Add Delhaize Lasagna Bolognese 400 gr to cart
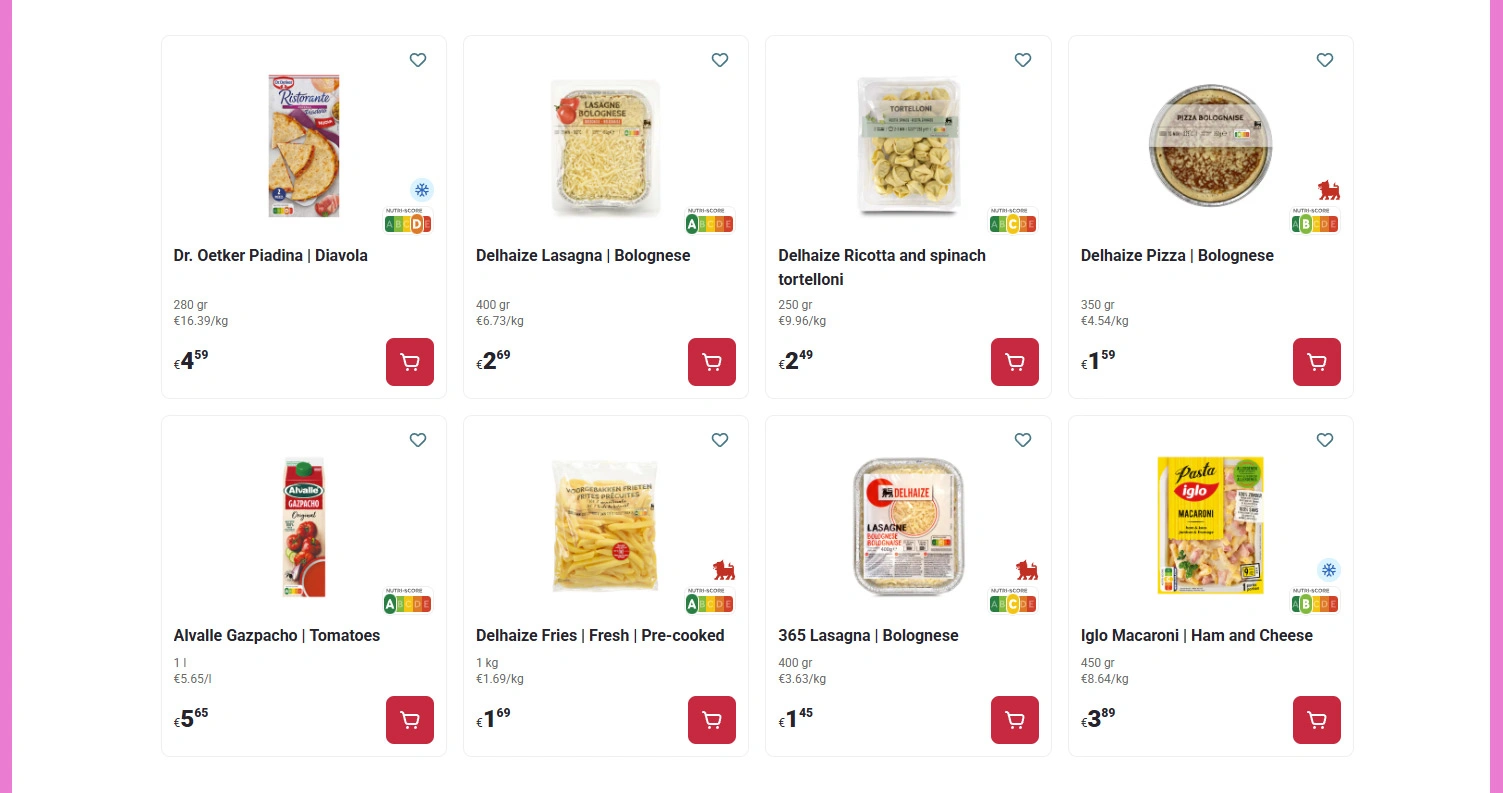The image size is (1503, 793). pos(712,362)
